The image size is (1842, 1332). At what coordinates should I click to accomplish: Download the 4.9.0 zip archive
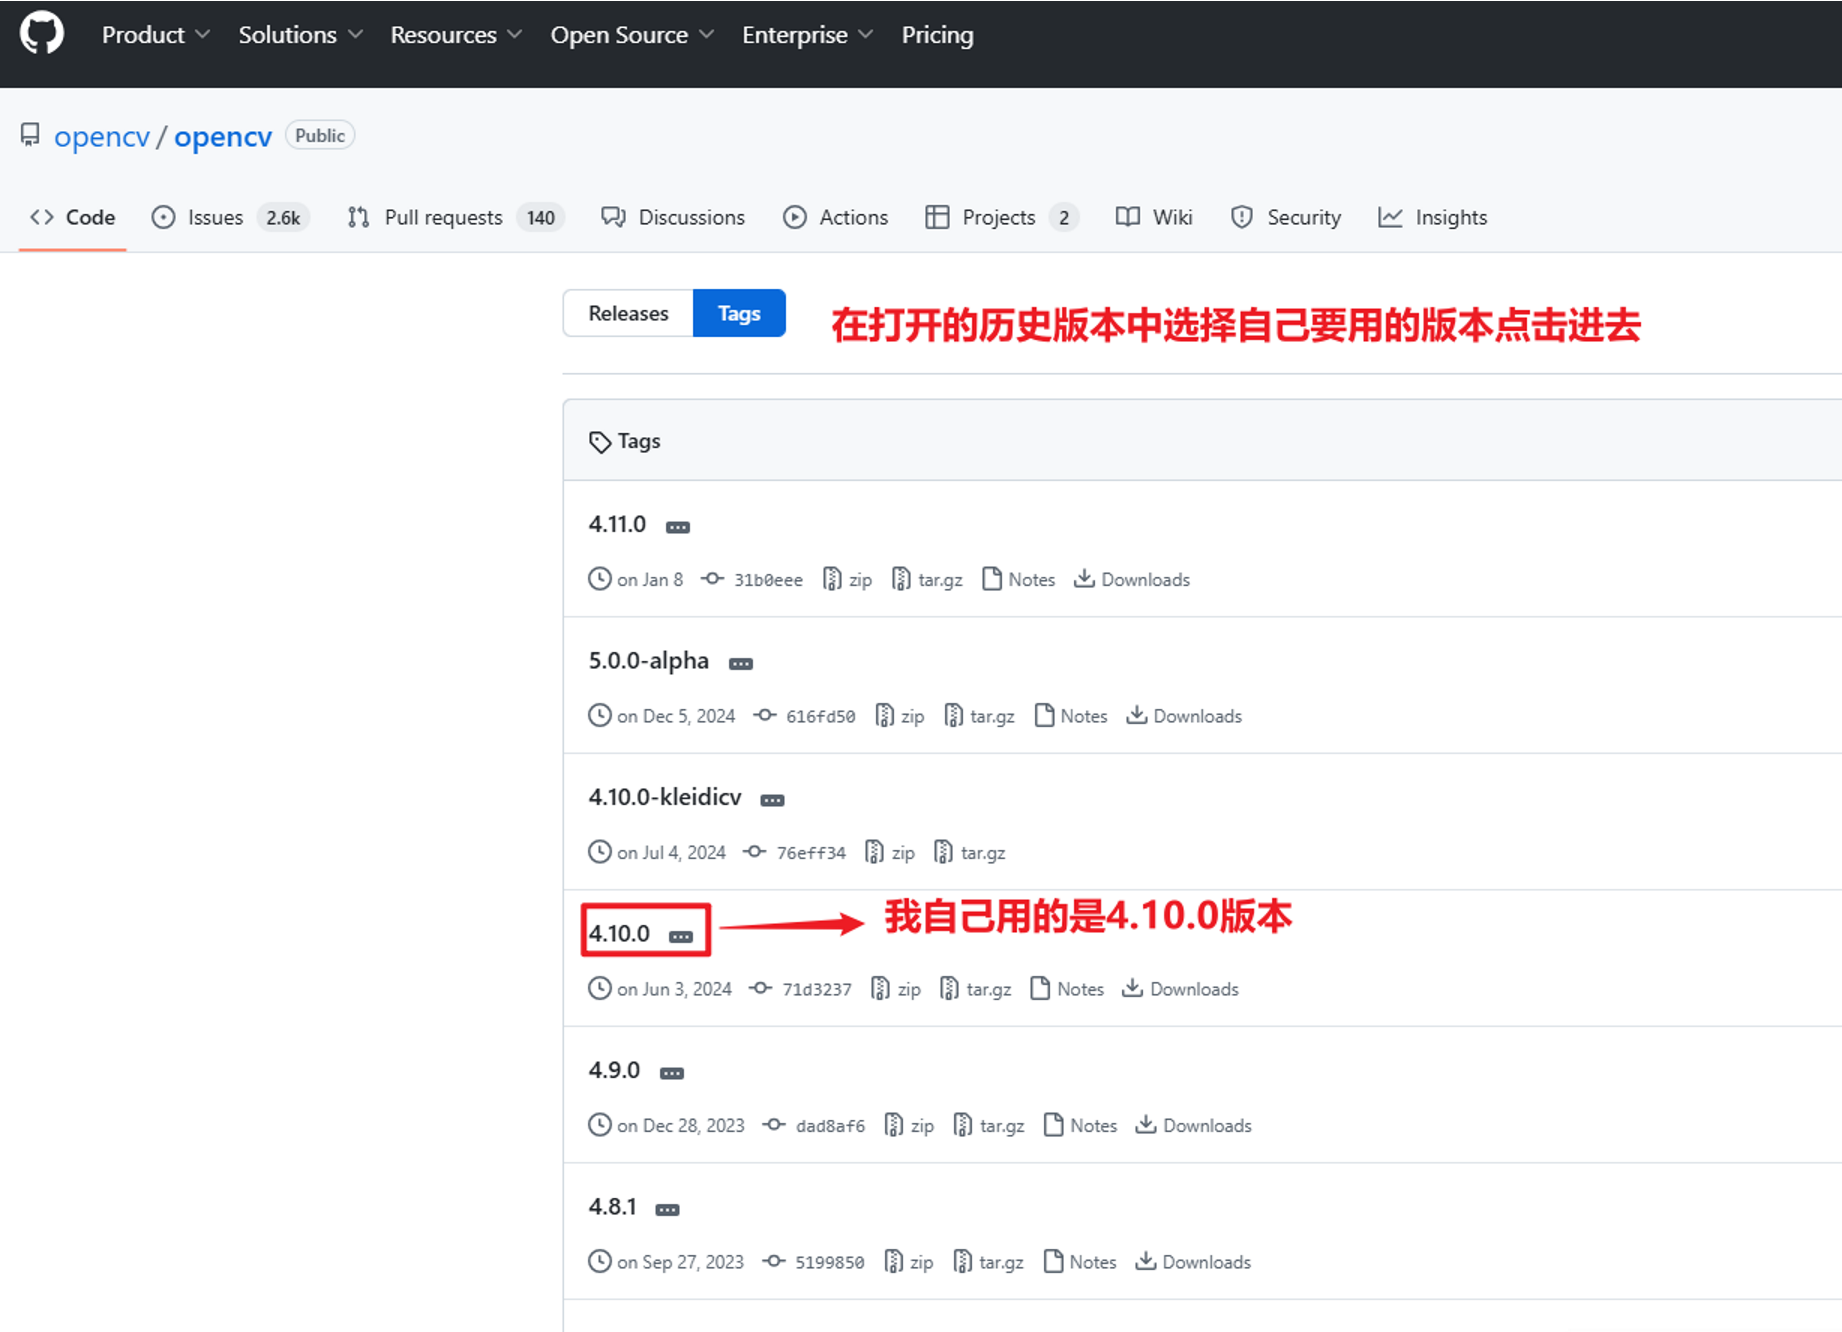point(909,1125)
